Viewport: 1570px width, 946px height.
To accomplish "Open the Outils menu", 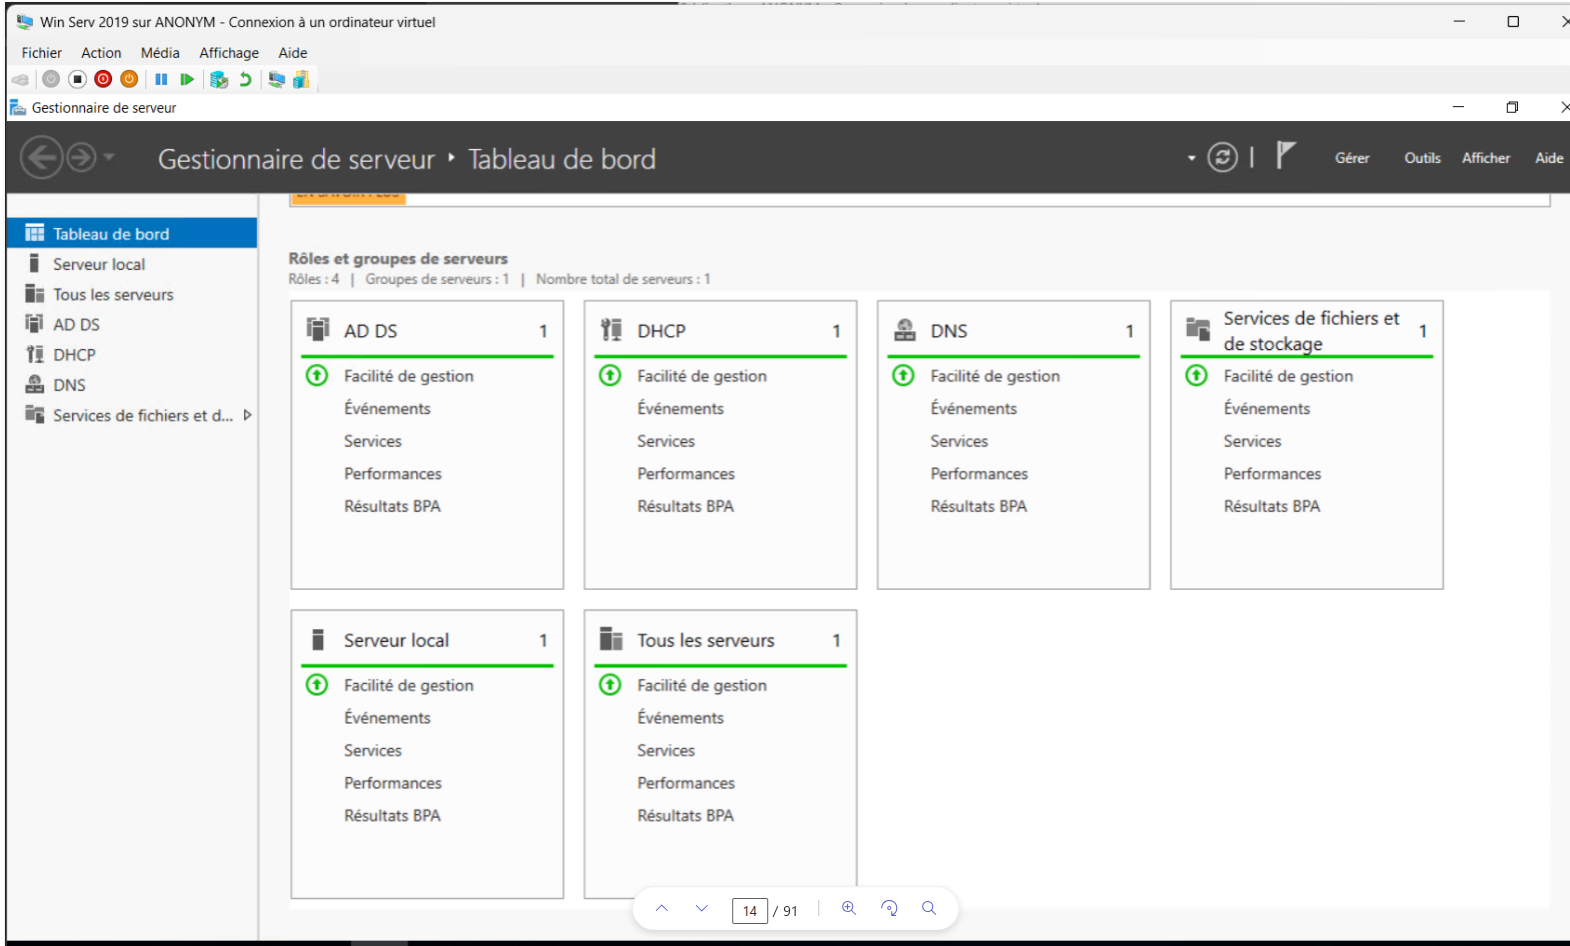I will (1422, 158).
